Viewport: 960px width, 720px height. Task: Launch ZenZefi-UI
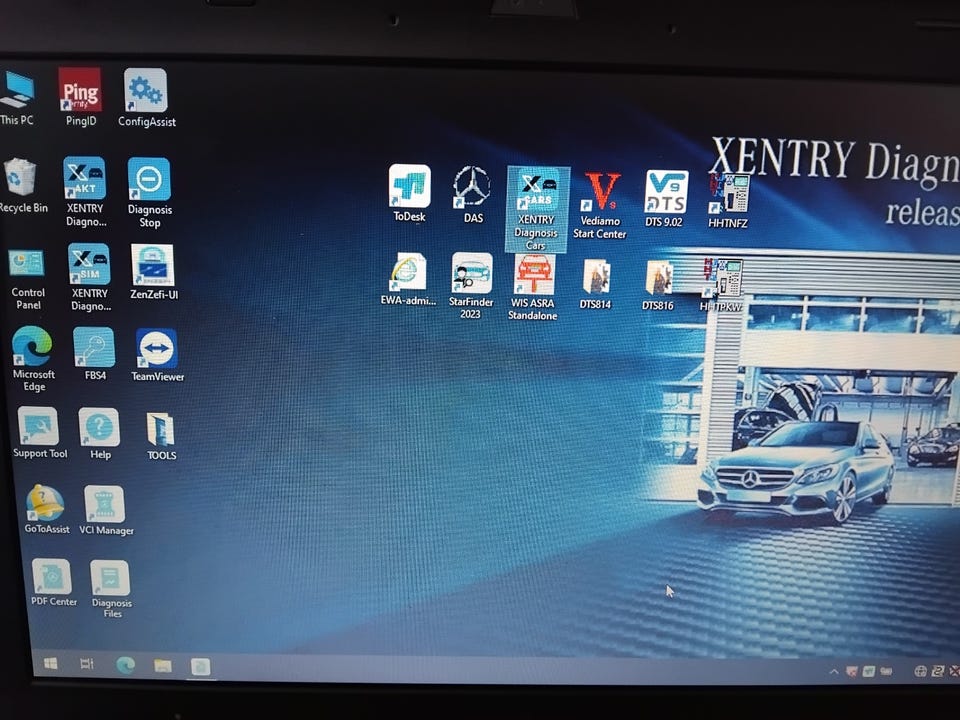click(153, 272)
